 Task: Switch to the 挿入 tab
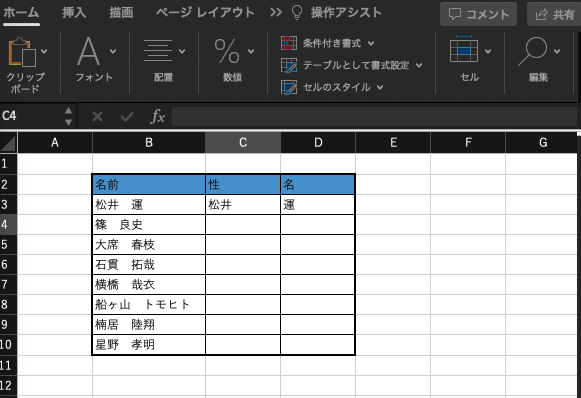pyautogui.click(x=74, y=13)
